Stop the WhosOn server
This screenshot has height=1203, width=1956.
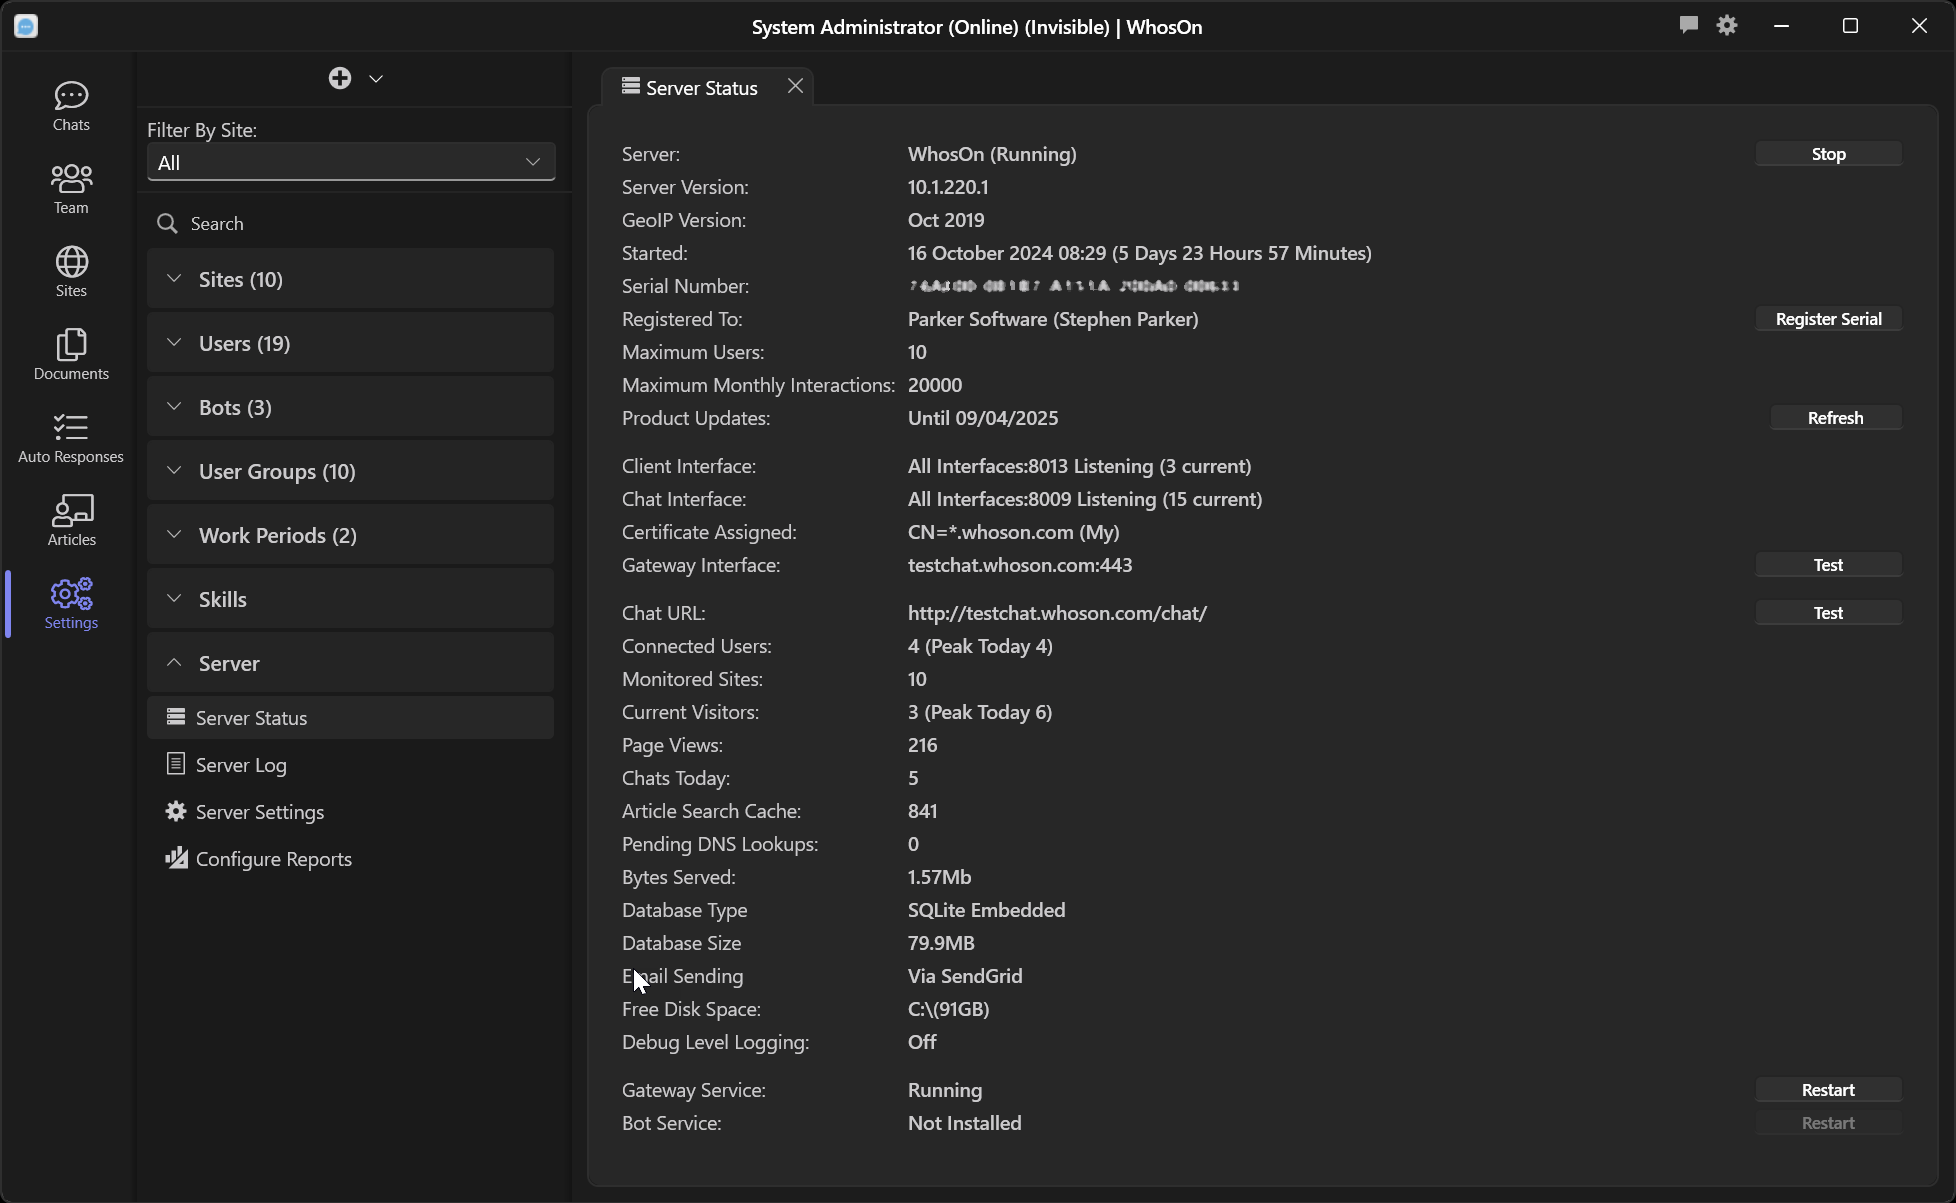click(x=1828, y=154)
